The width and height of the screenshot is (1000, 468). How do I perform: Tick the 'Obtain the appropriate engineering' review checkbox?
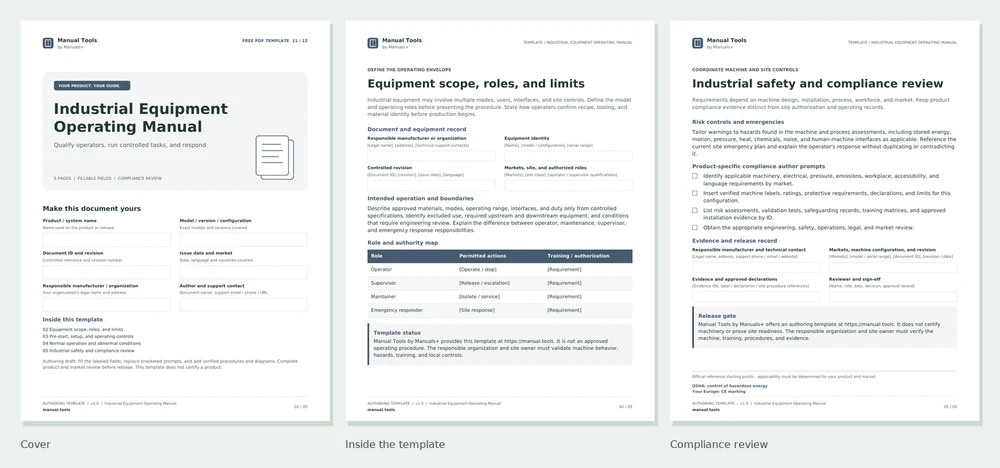[695, 228]
